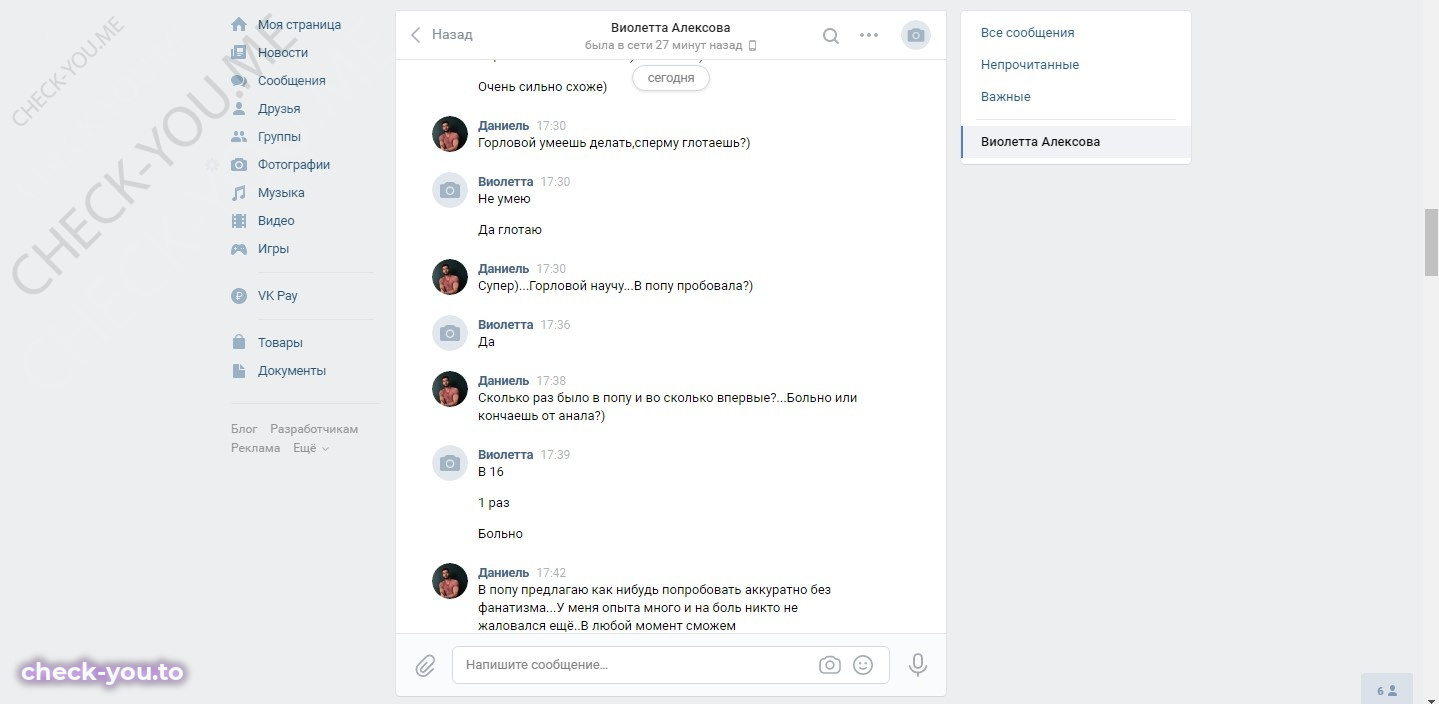
Task: Click the Назад back button
Action: (x=441, y=34)
